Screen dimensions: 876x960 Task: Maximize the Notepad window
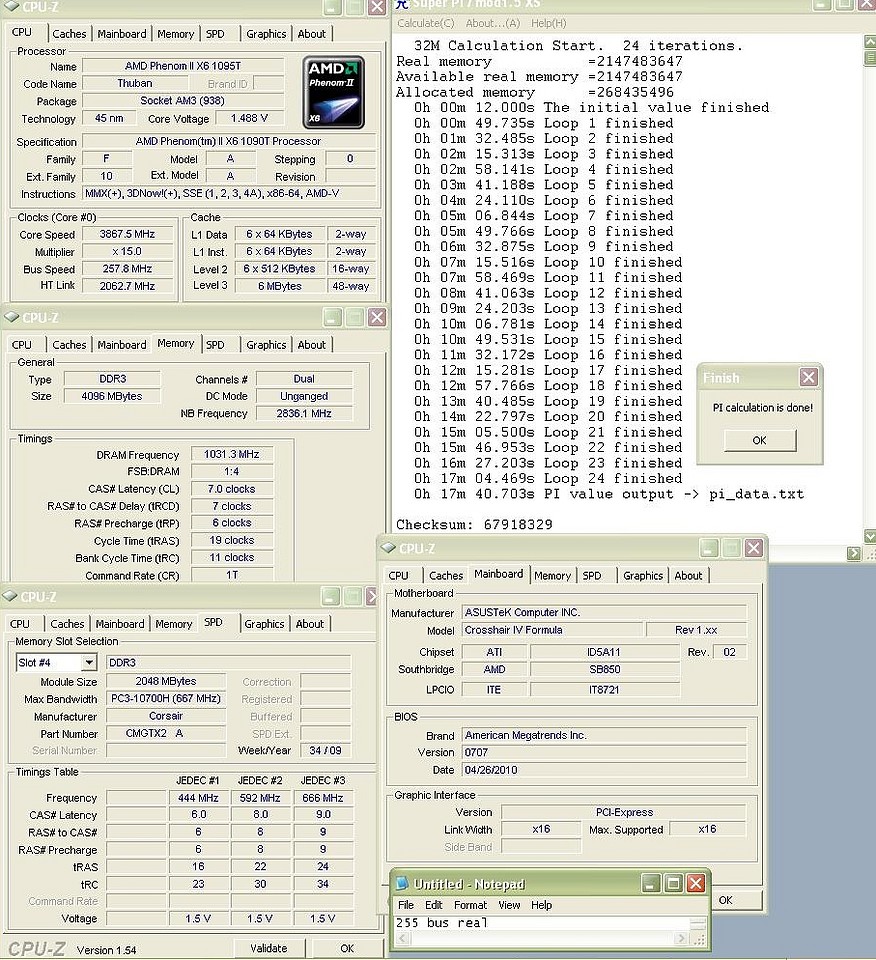coord(673,883)
